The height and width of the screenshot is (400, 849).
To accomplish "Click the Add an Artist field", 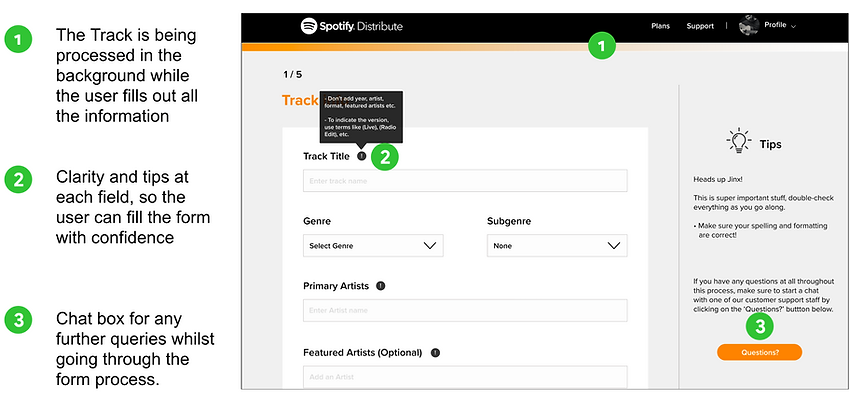I will [465, 377].
